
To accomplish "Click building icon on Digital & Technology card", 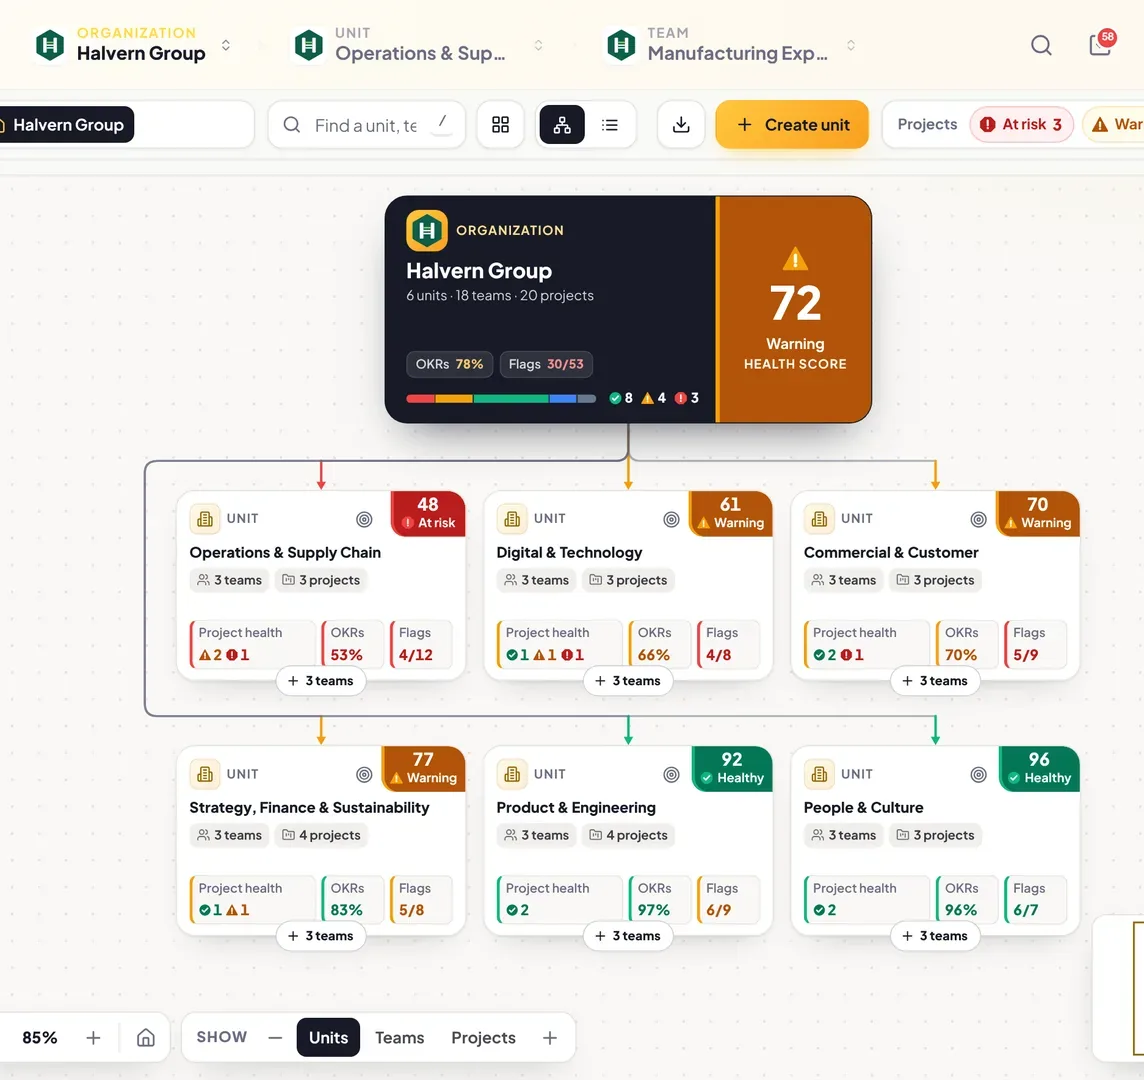I will [512, 519].
